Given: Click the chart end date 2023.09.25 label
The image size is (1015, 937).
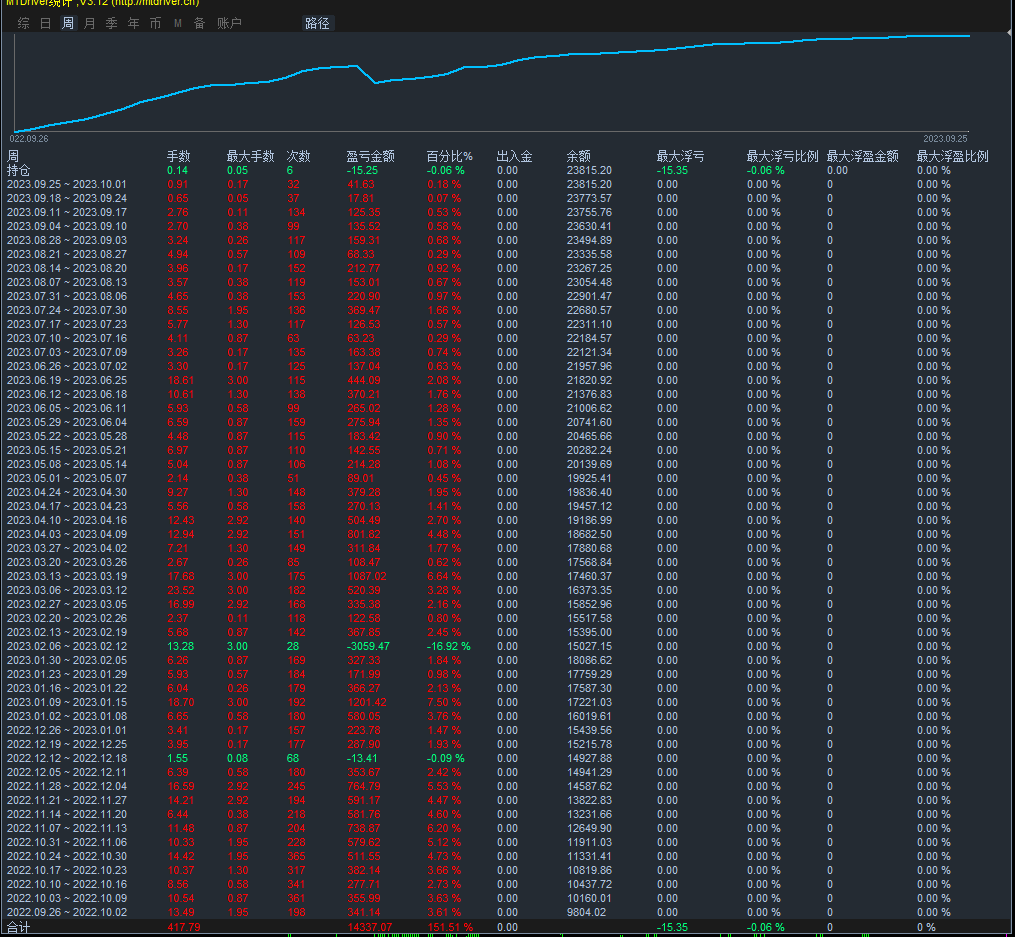Looking at the screenshot, I should click(x=945, y=138).
